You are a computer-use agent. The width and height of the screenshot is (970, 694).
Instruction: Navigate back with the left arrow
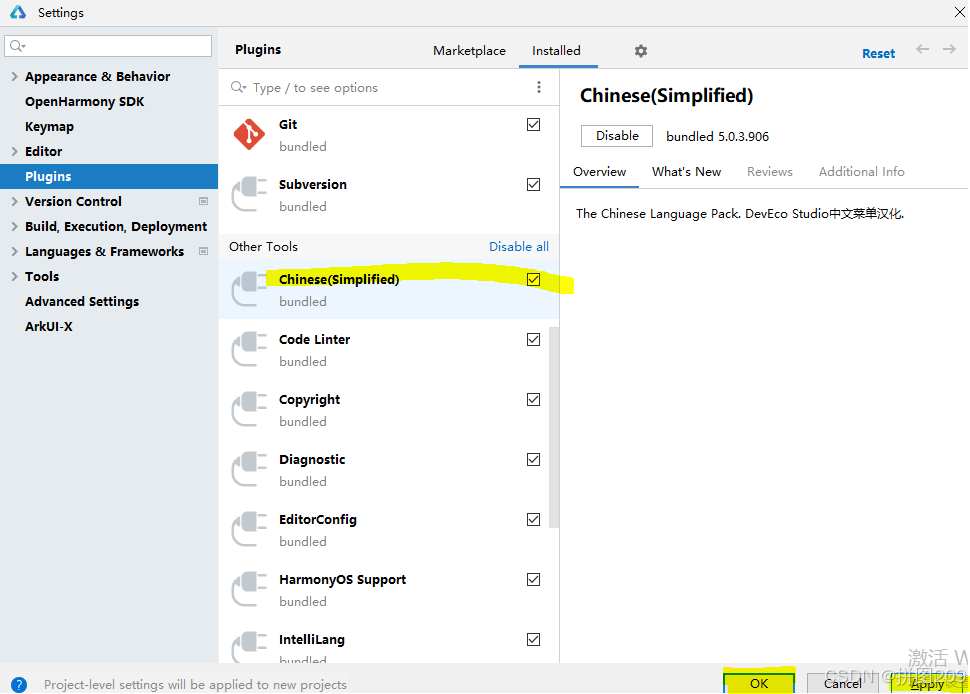coord(922,49)
